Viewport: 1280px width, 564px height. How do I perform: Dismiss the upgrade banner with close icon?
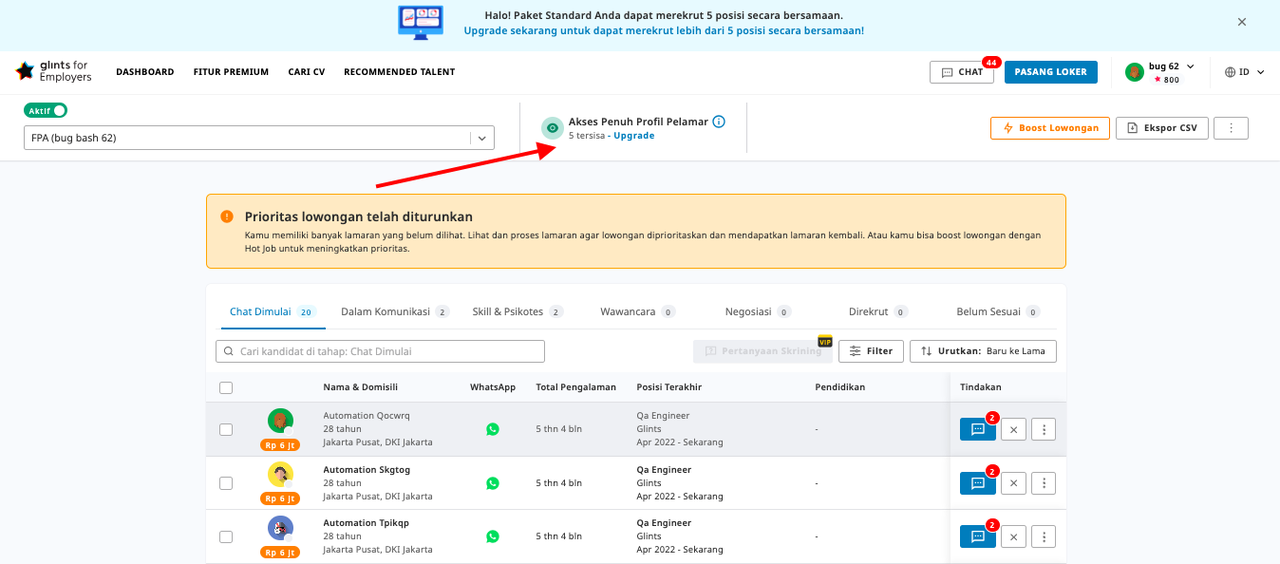(x=1242, y=22)
